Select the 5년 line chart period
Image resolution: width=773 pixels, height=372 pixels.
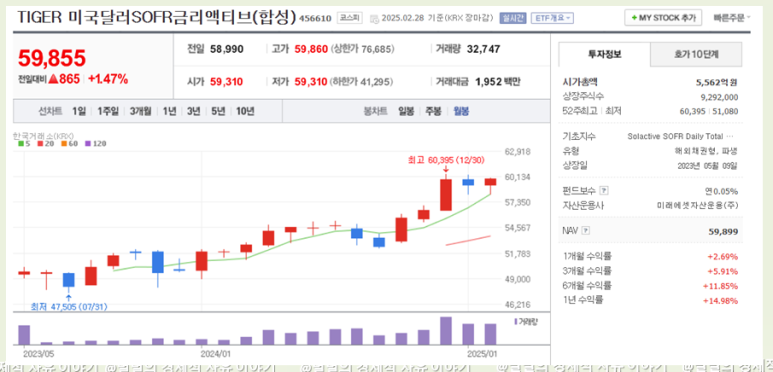(x=217, y=111)
